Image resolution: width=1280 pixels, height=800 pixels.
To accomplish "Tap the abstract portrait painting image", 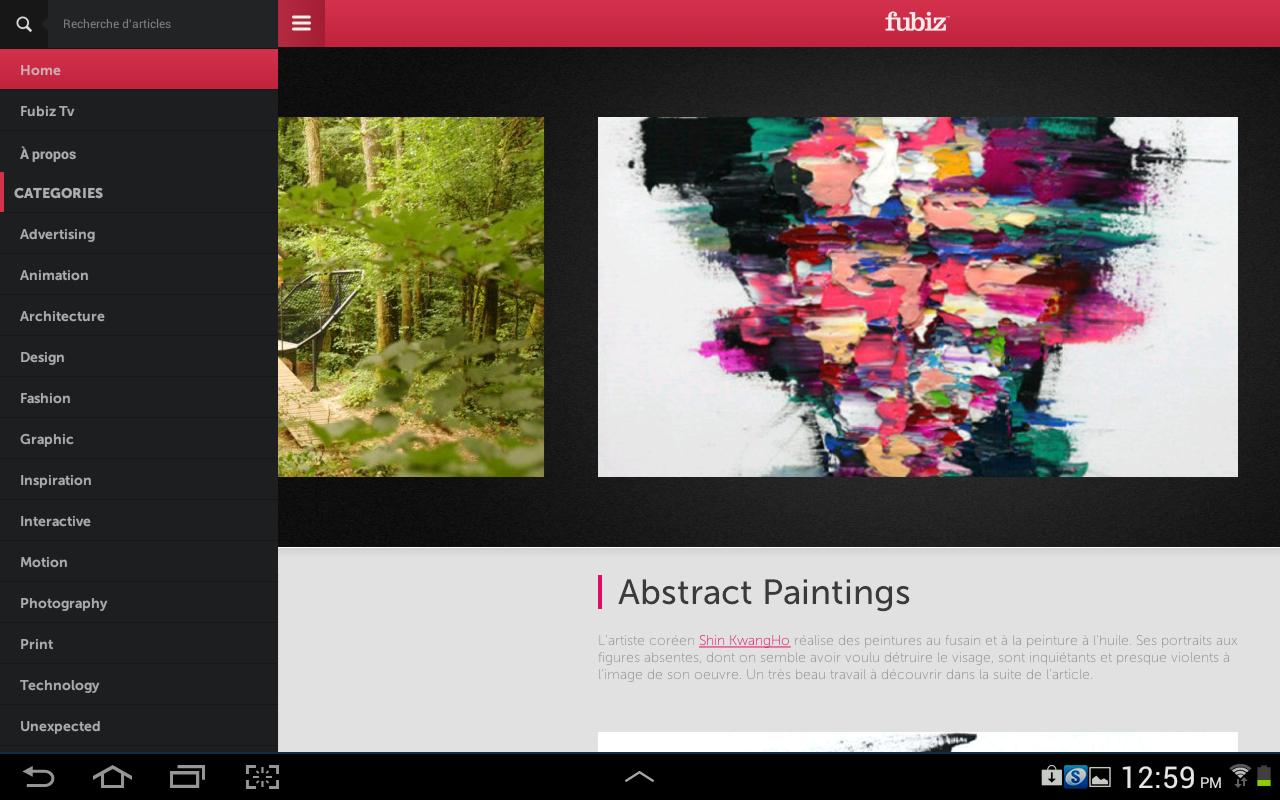I will pyautogui.click(x=918, y=297).
